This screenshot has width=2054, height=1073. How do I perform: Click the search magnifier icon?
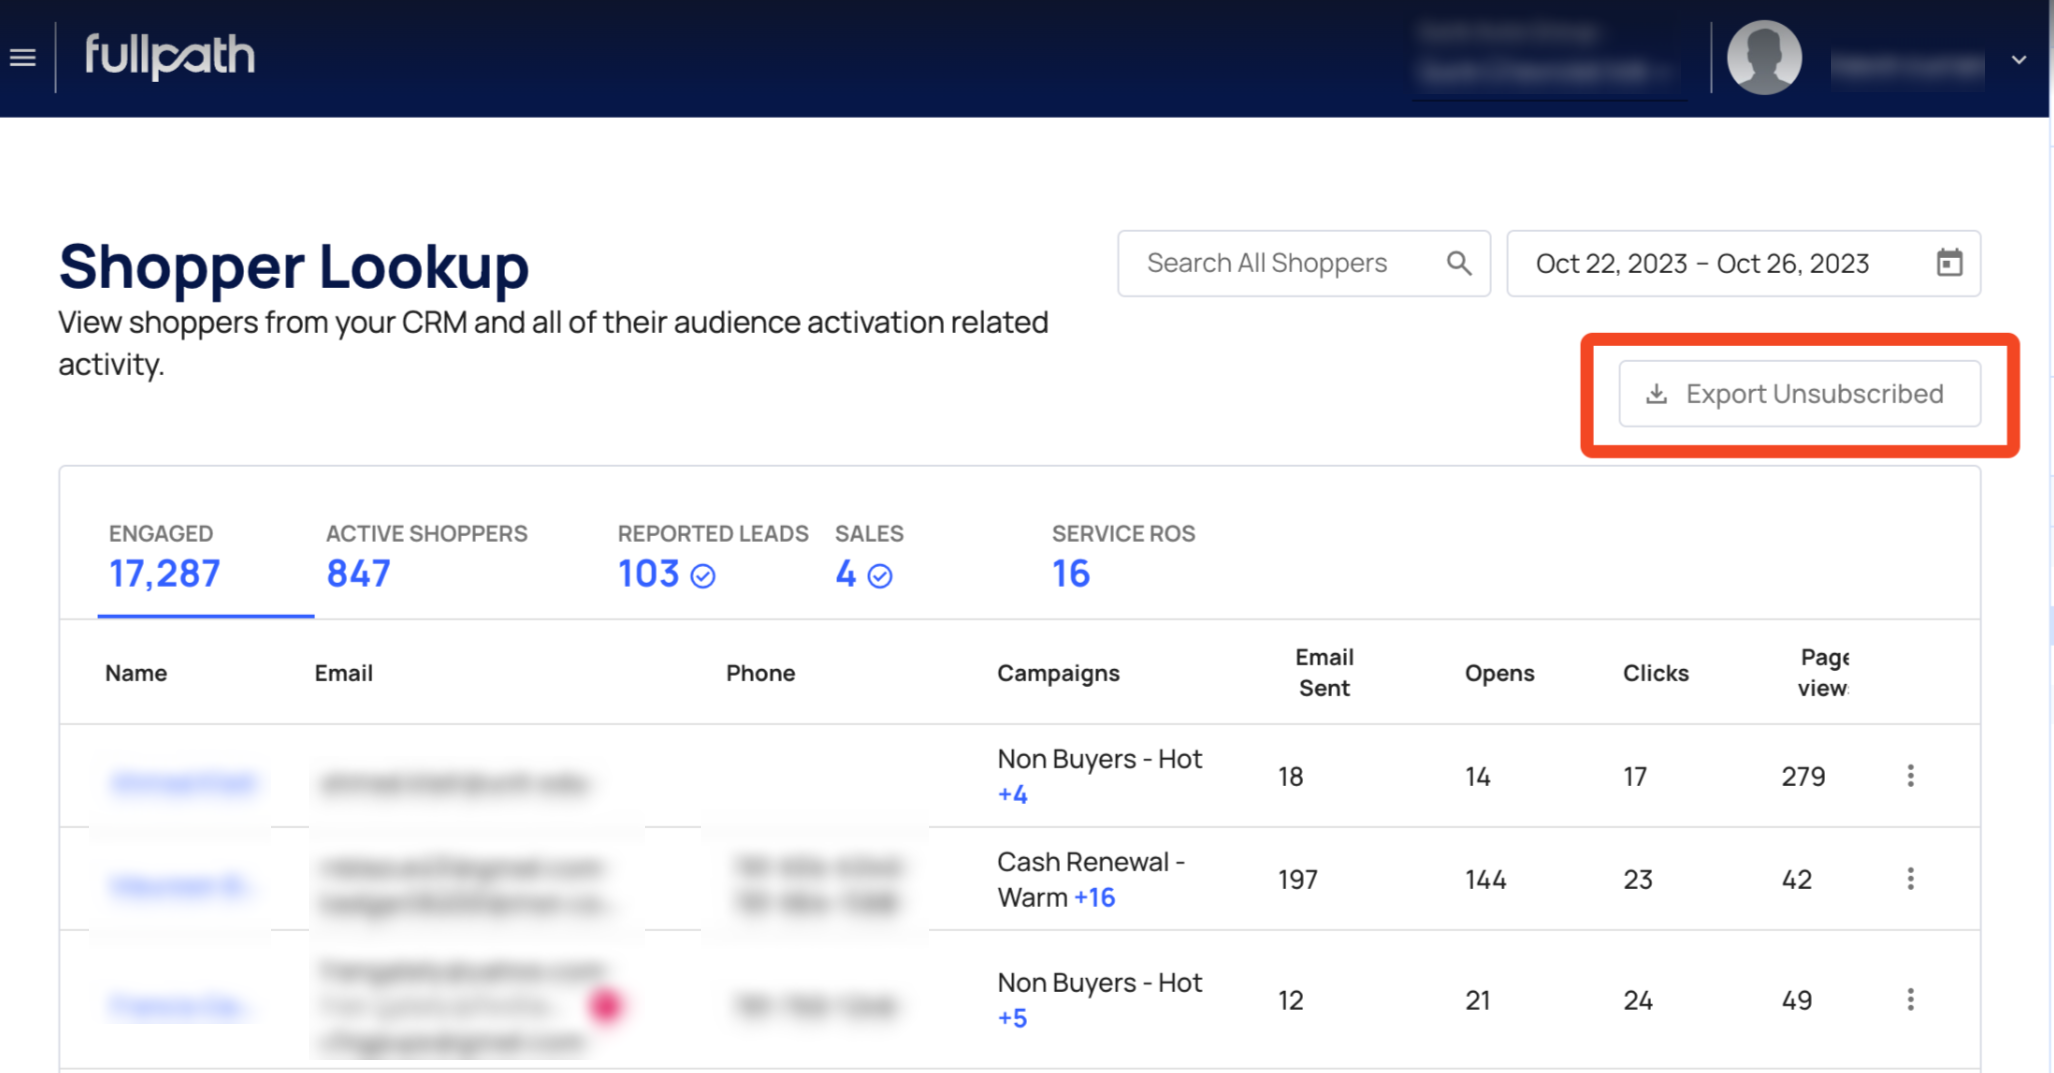click(1459, 263)
